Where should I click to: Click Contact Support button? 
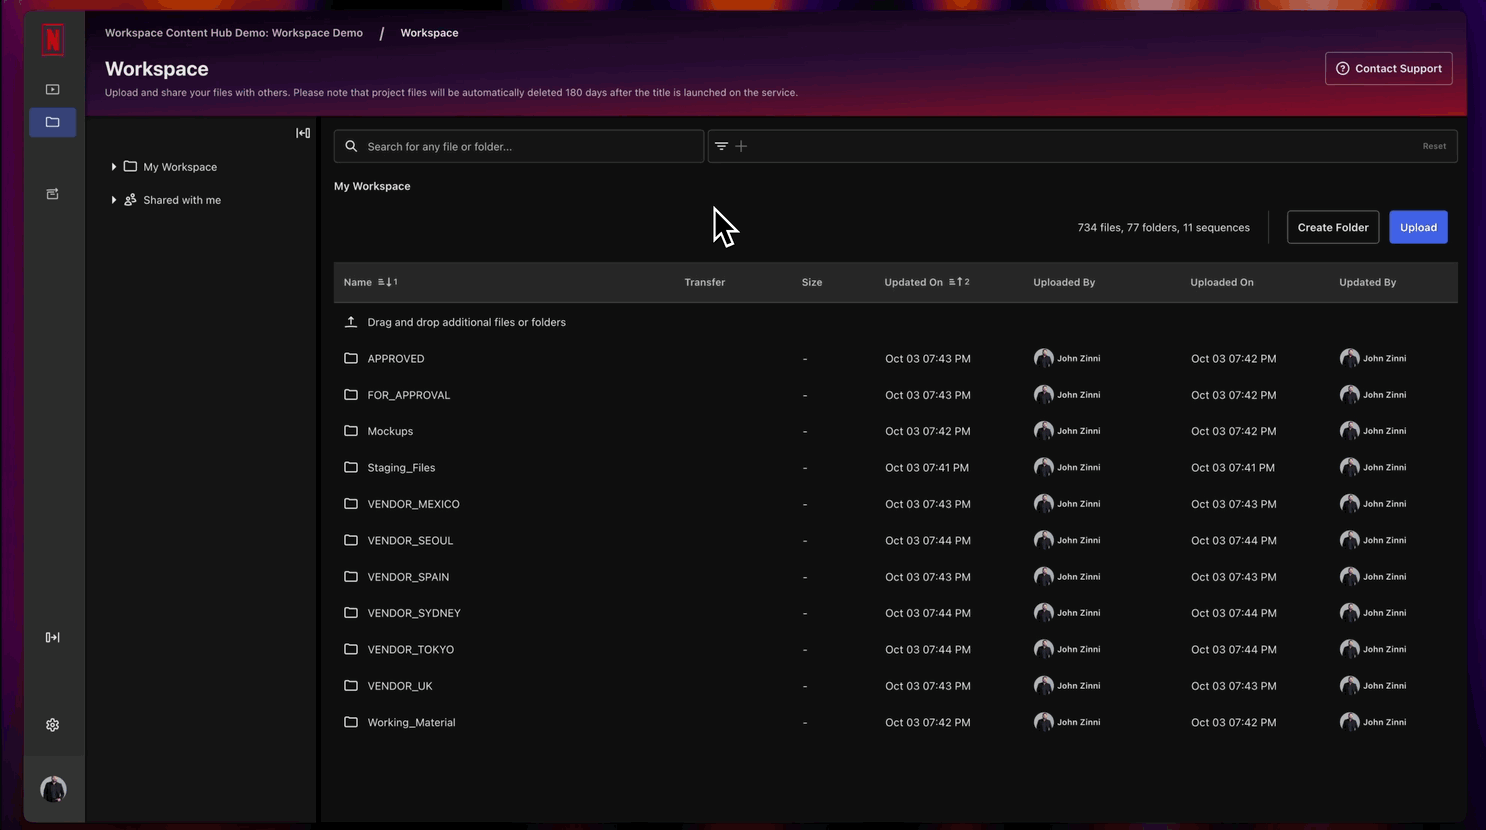(1388, 69)
